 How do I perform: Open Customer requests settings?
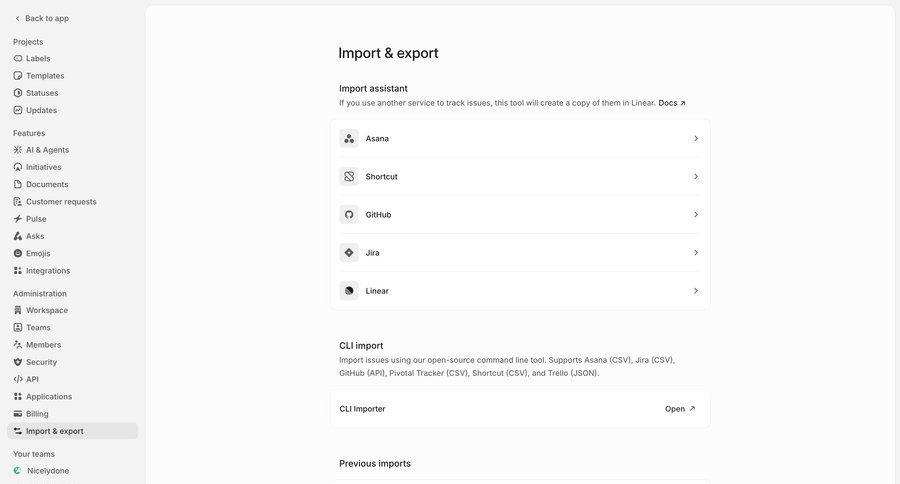click(72, 202)
